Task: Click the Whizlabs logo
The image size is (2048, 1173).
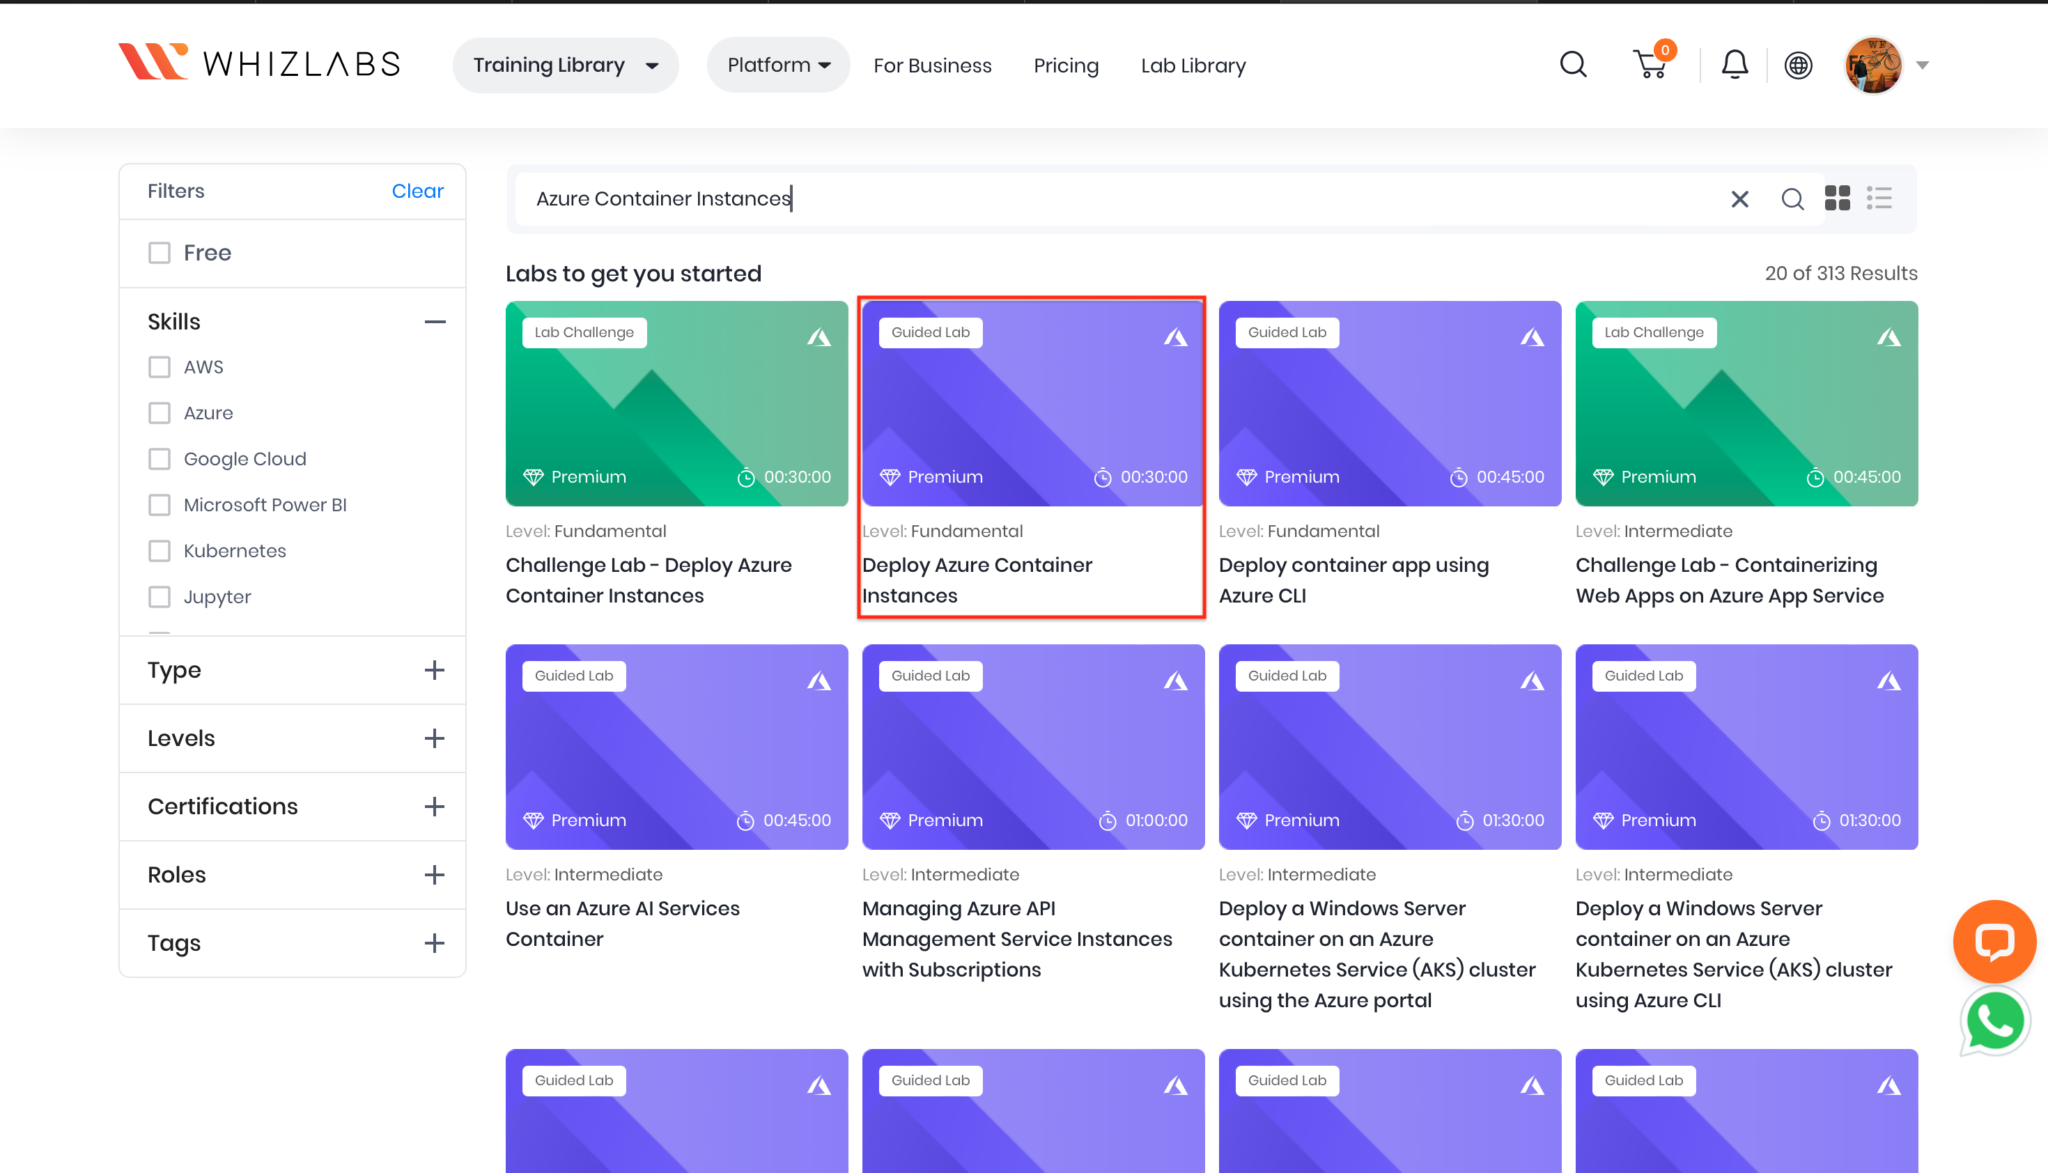Action: pos(258,62)
